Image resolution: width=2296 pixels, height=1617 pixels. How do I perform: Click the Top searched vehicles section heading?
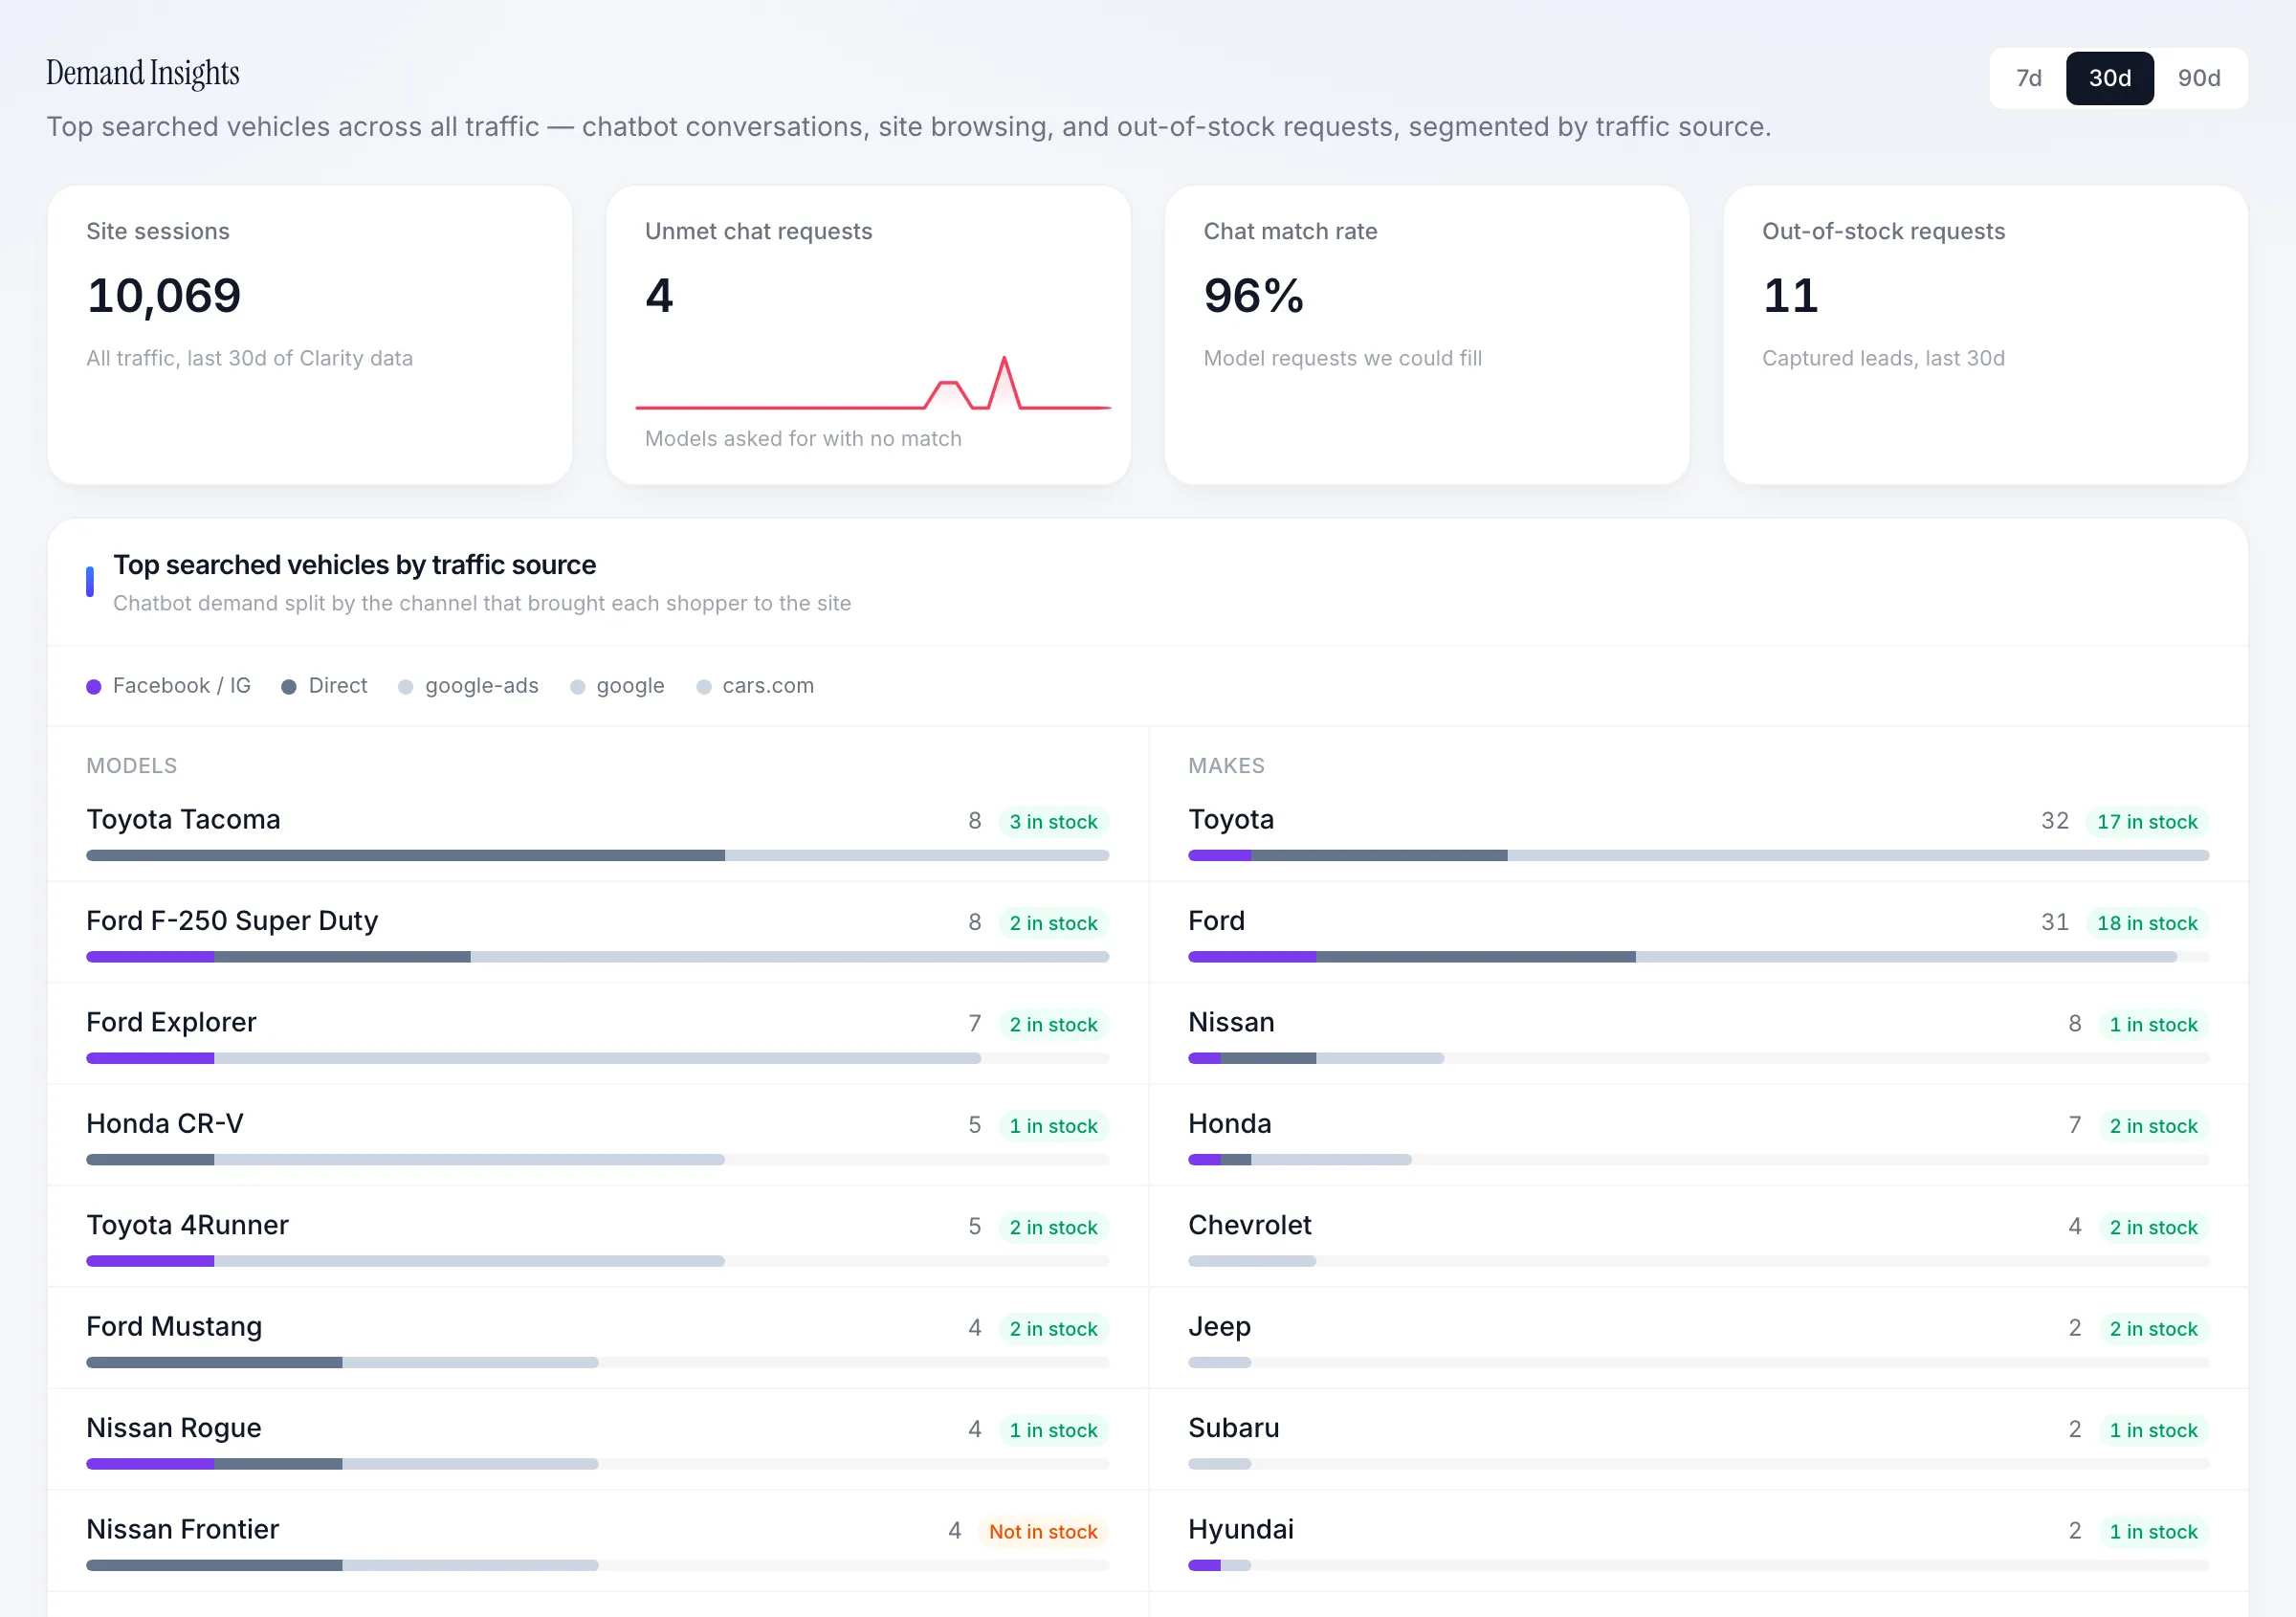pyautogui.click(x=355, y=565)
